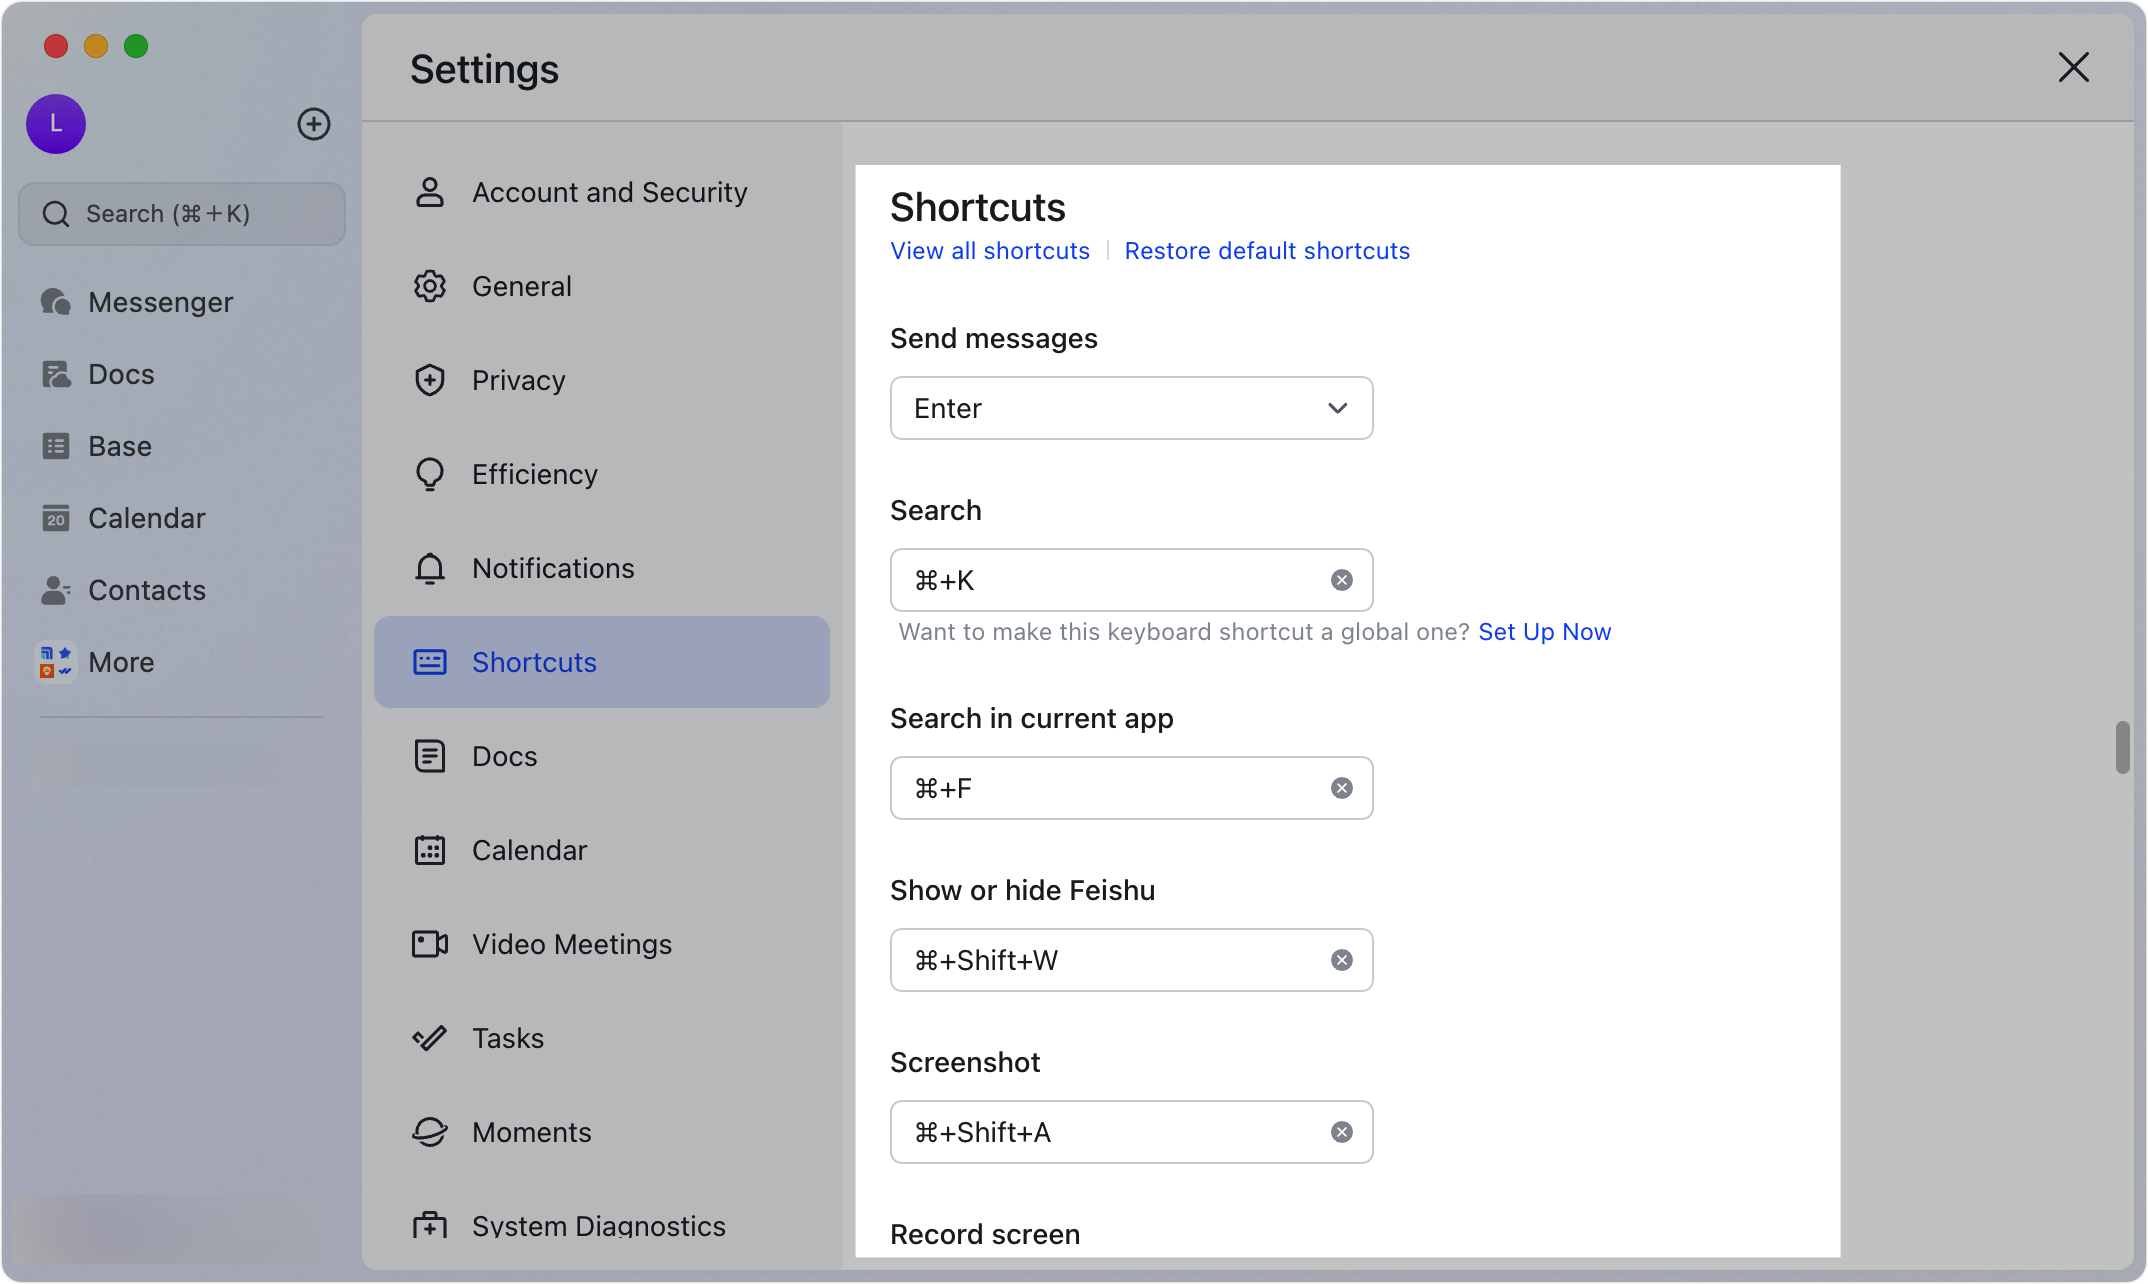Open the Contacts section in the sidebar
The image size is (2148, 1284).
[x=147, y=590]
